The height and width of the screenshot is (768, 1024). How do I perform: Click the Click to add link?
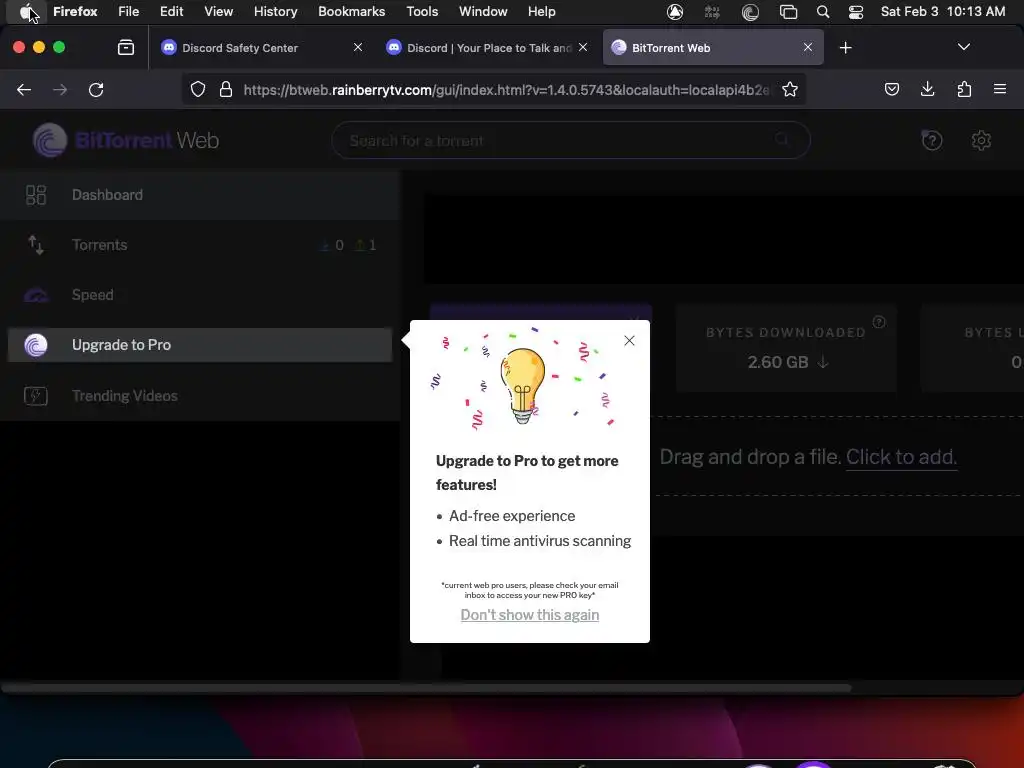click(901, 456)
